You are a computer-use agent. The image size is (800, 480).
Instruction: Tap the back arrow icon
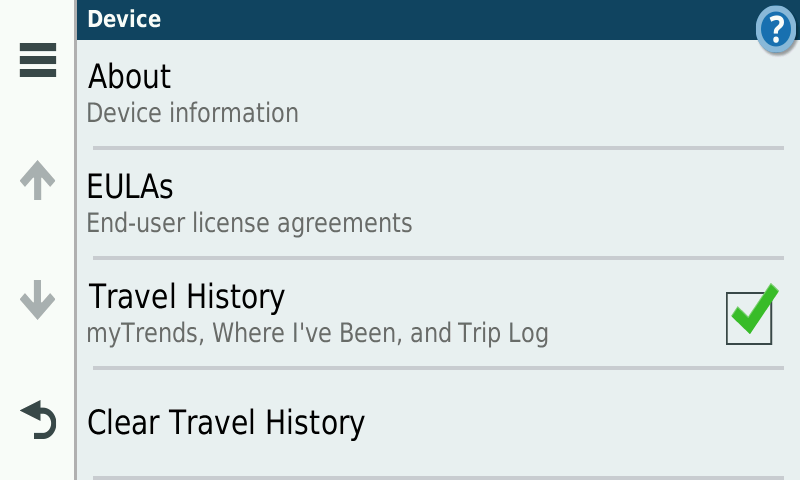[x=38, y=420]
